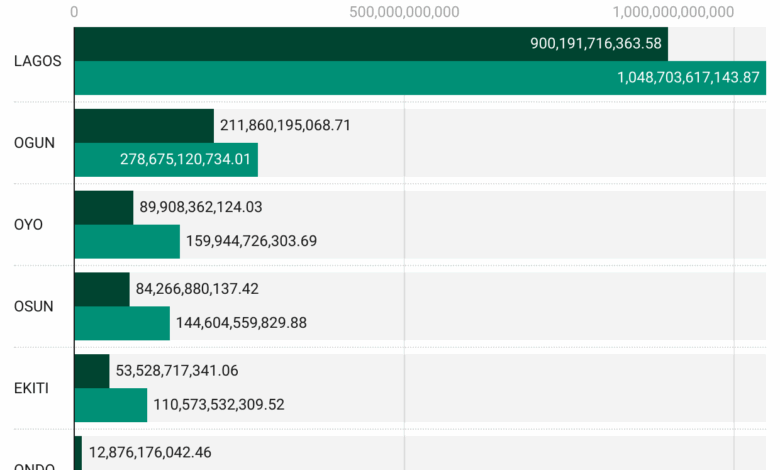Screen dimensions: 780x470
Task: Click the light green OYO bar
Action: [127, 242]
